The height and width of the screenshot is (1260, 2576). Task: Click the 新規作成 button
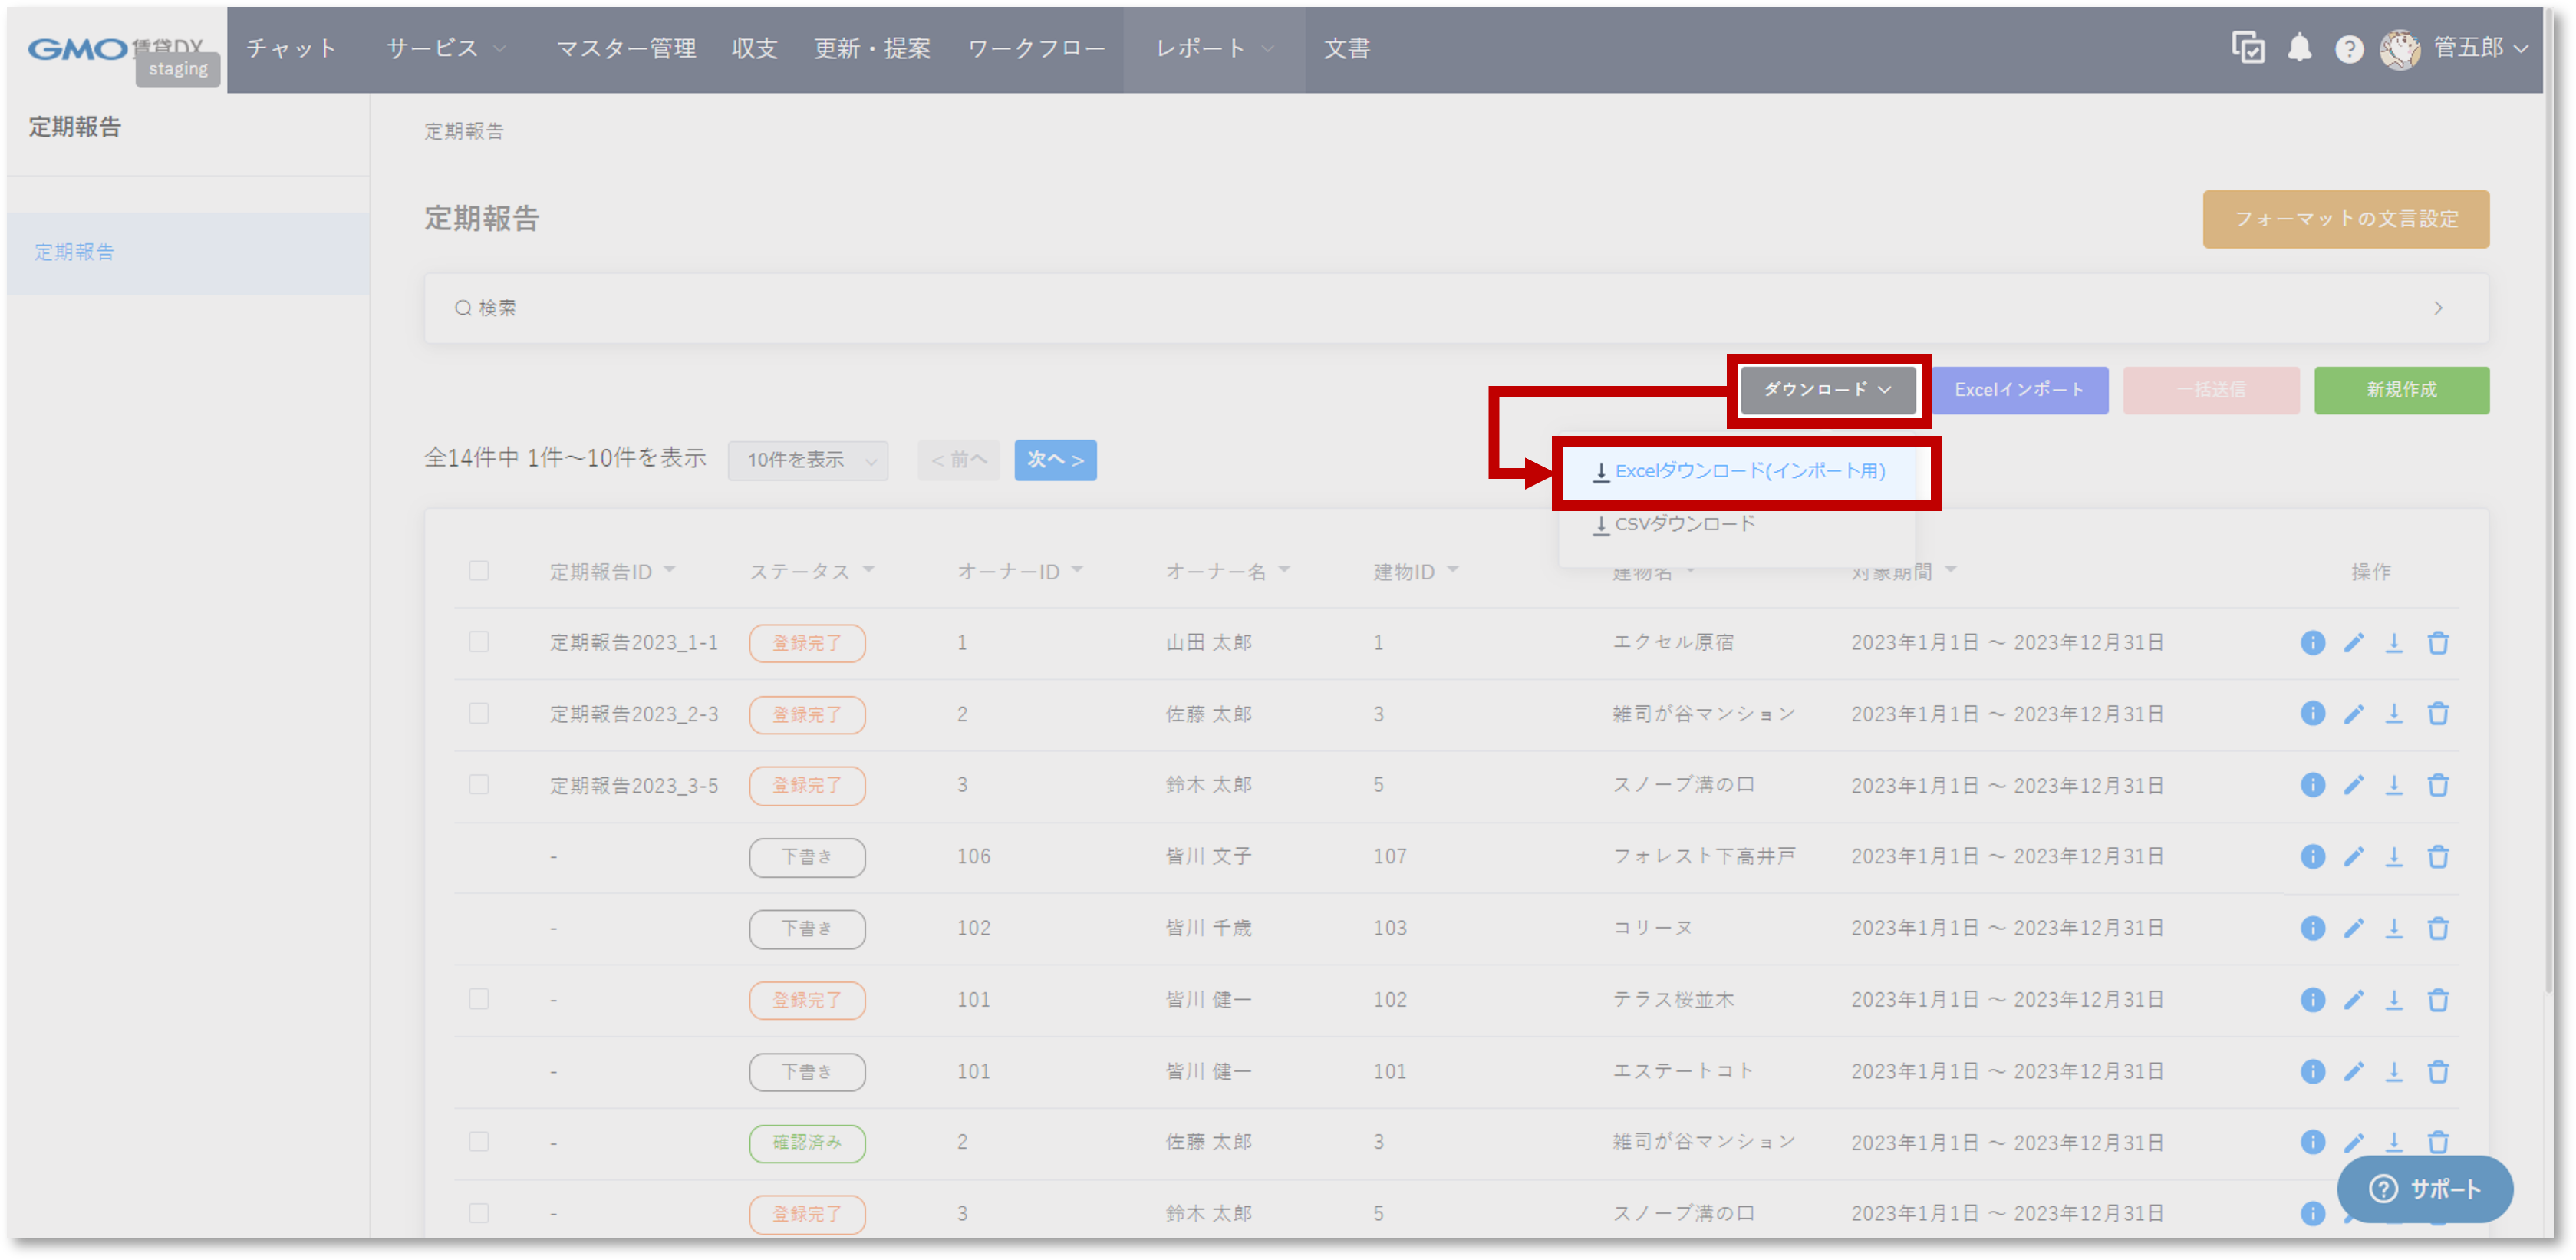pyautogui.click(x=2402, y=390)
